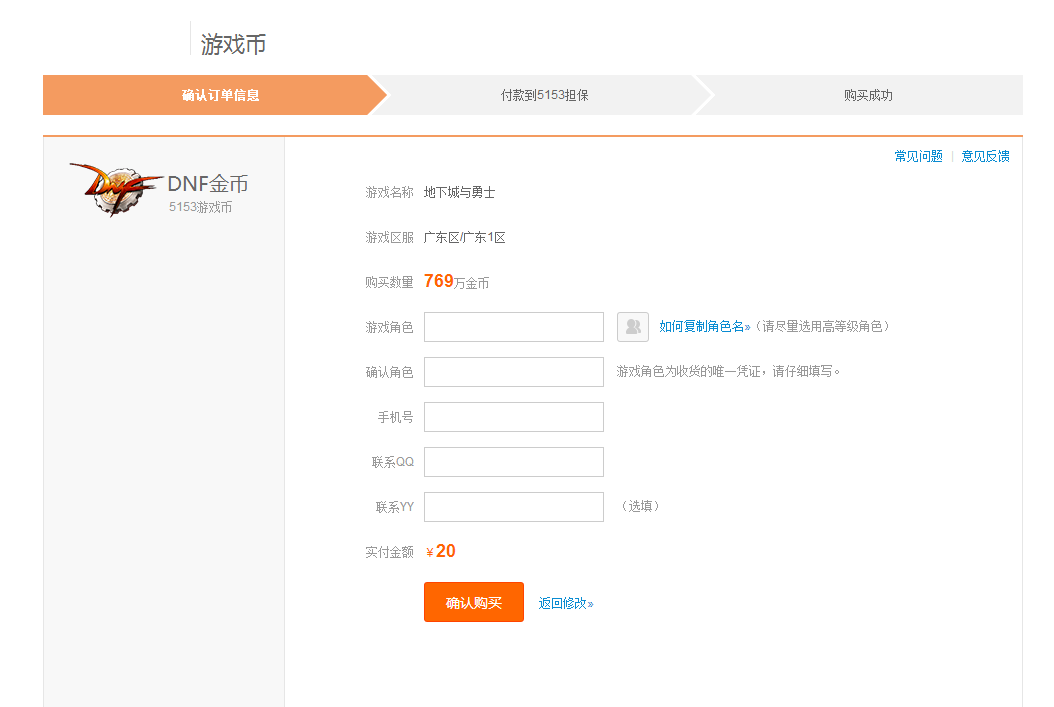Click into the 联系QQ input field
This screenshot has height=707, width=1054.
[x=513, y=461]
